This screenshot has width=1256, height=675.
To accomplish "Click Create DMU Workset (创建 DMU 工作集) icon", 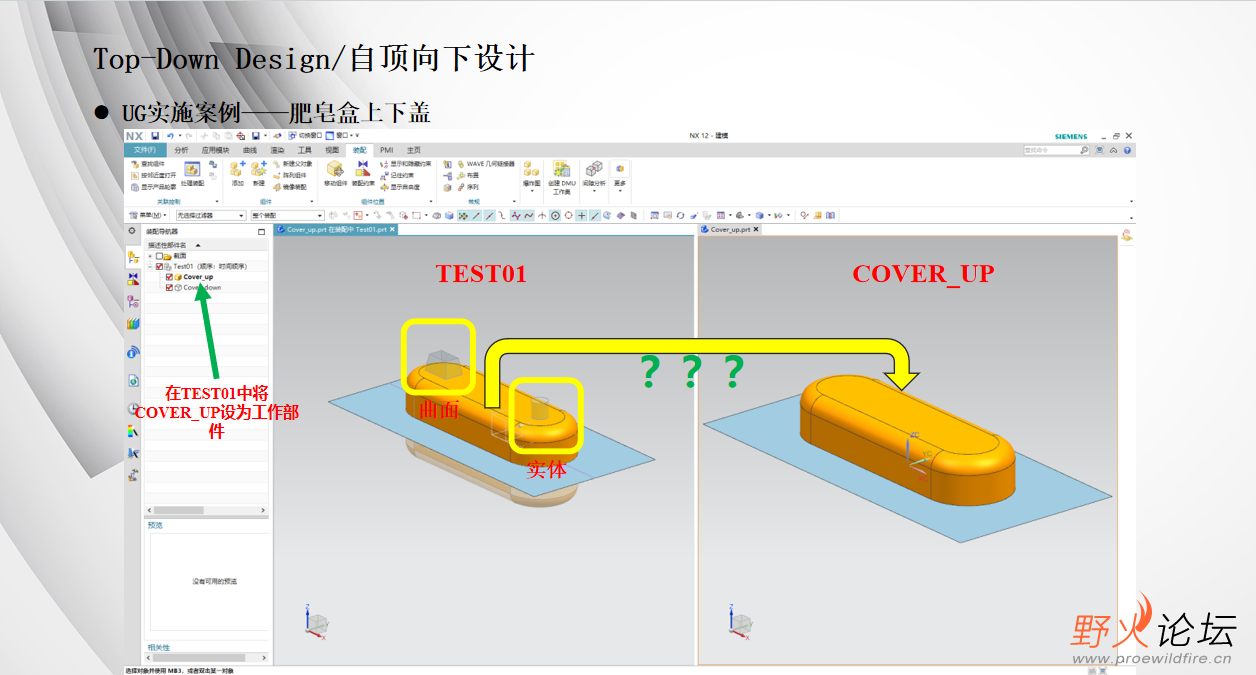I will 563,176.
